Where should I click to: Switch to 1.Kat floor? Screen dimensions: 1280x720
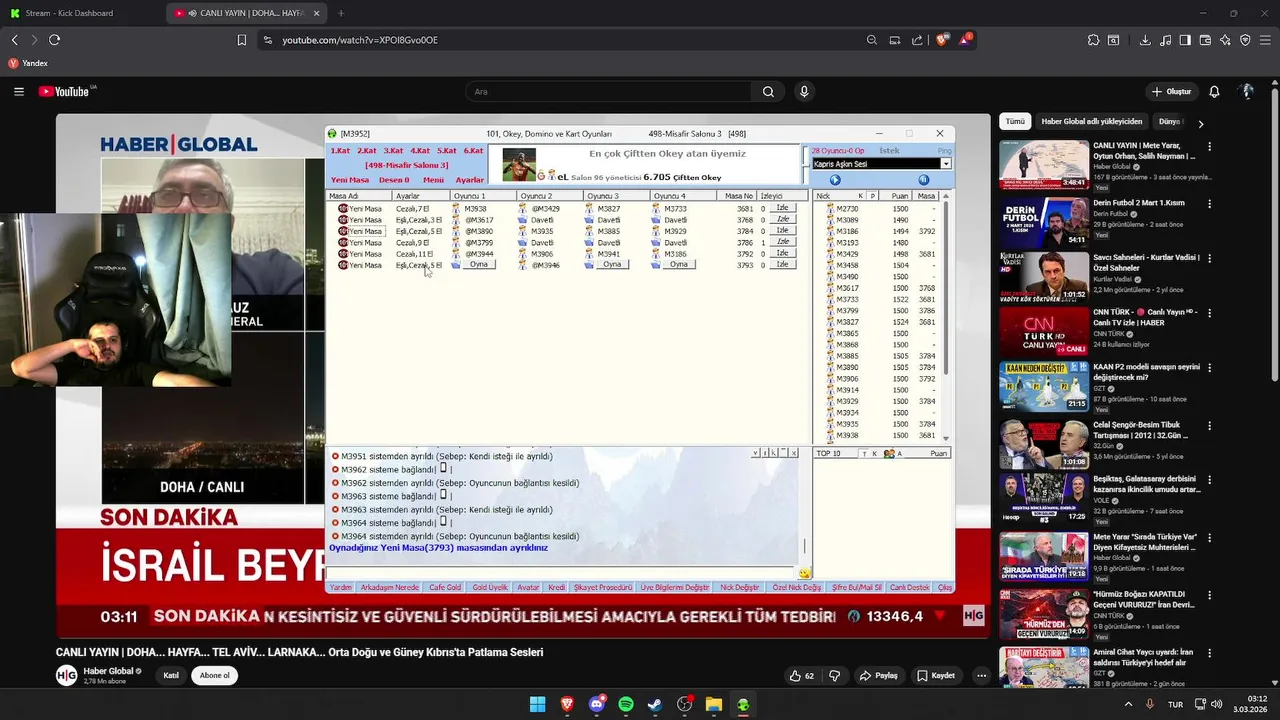(340, 151)
